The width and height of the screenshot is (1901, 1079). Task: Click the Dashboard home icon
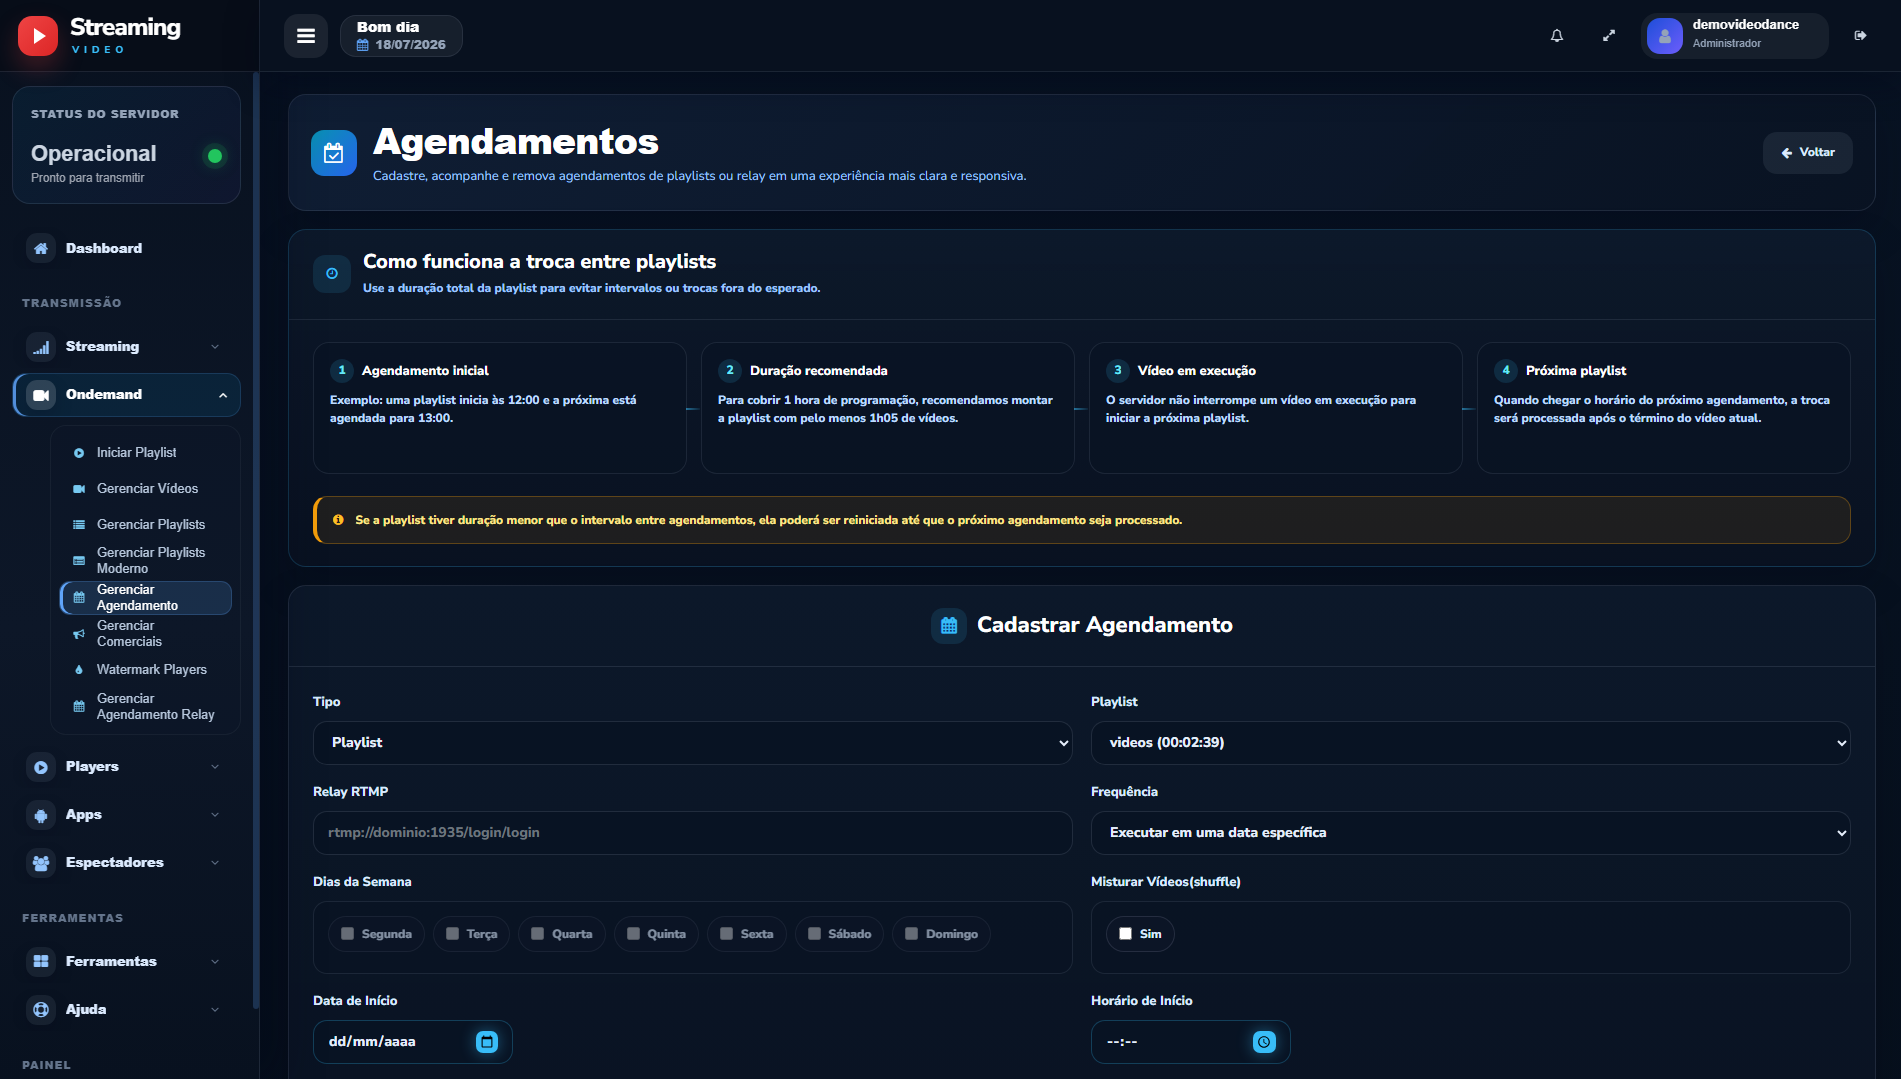pos(41,248)
